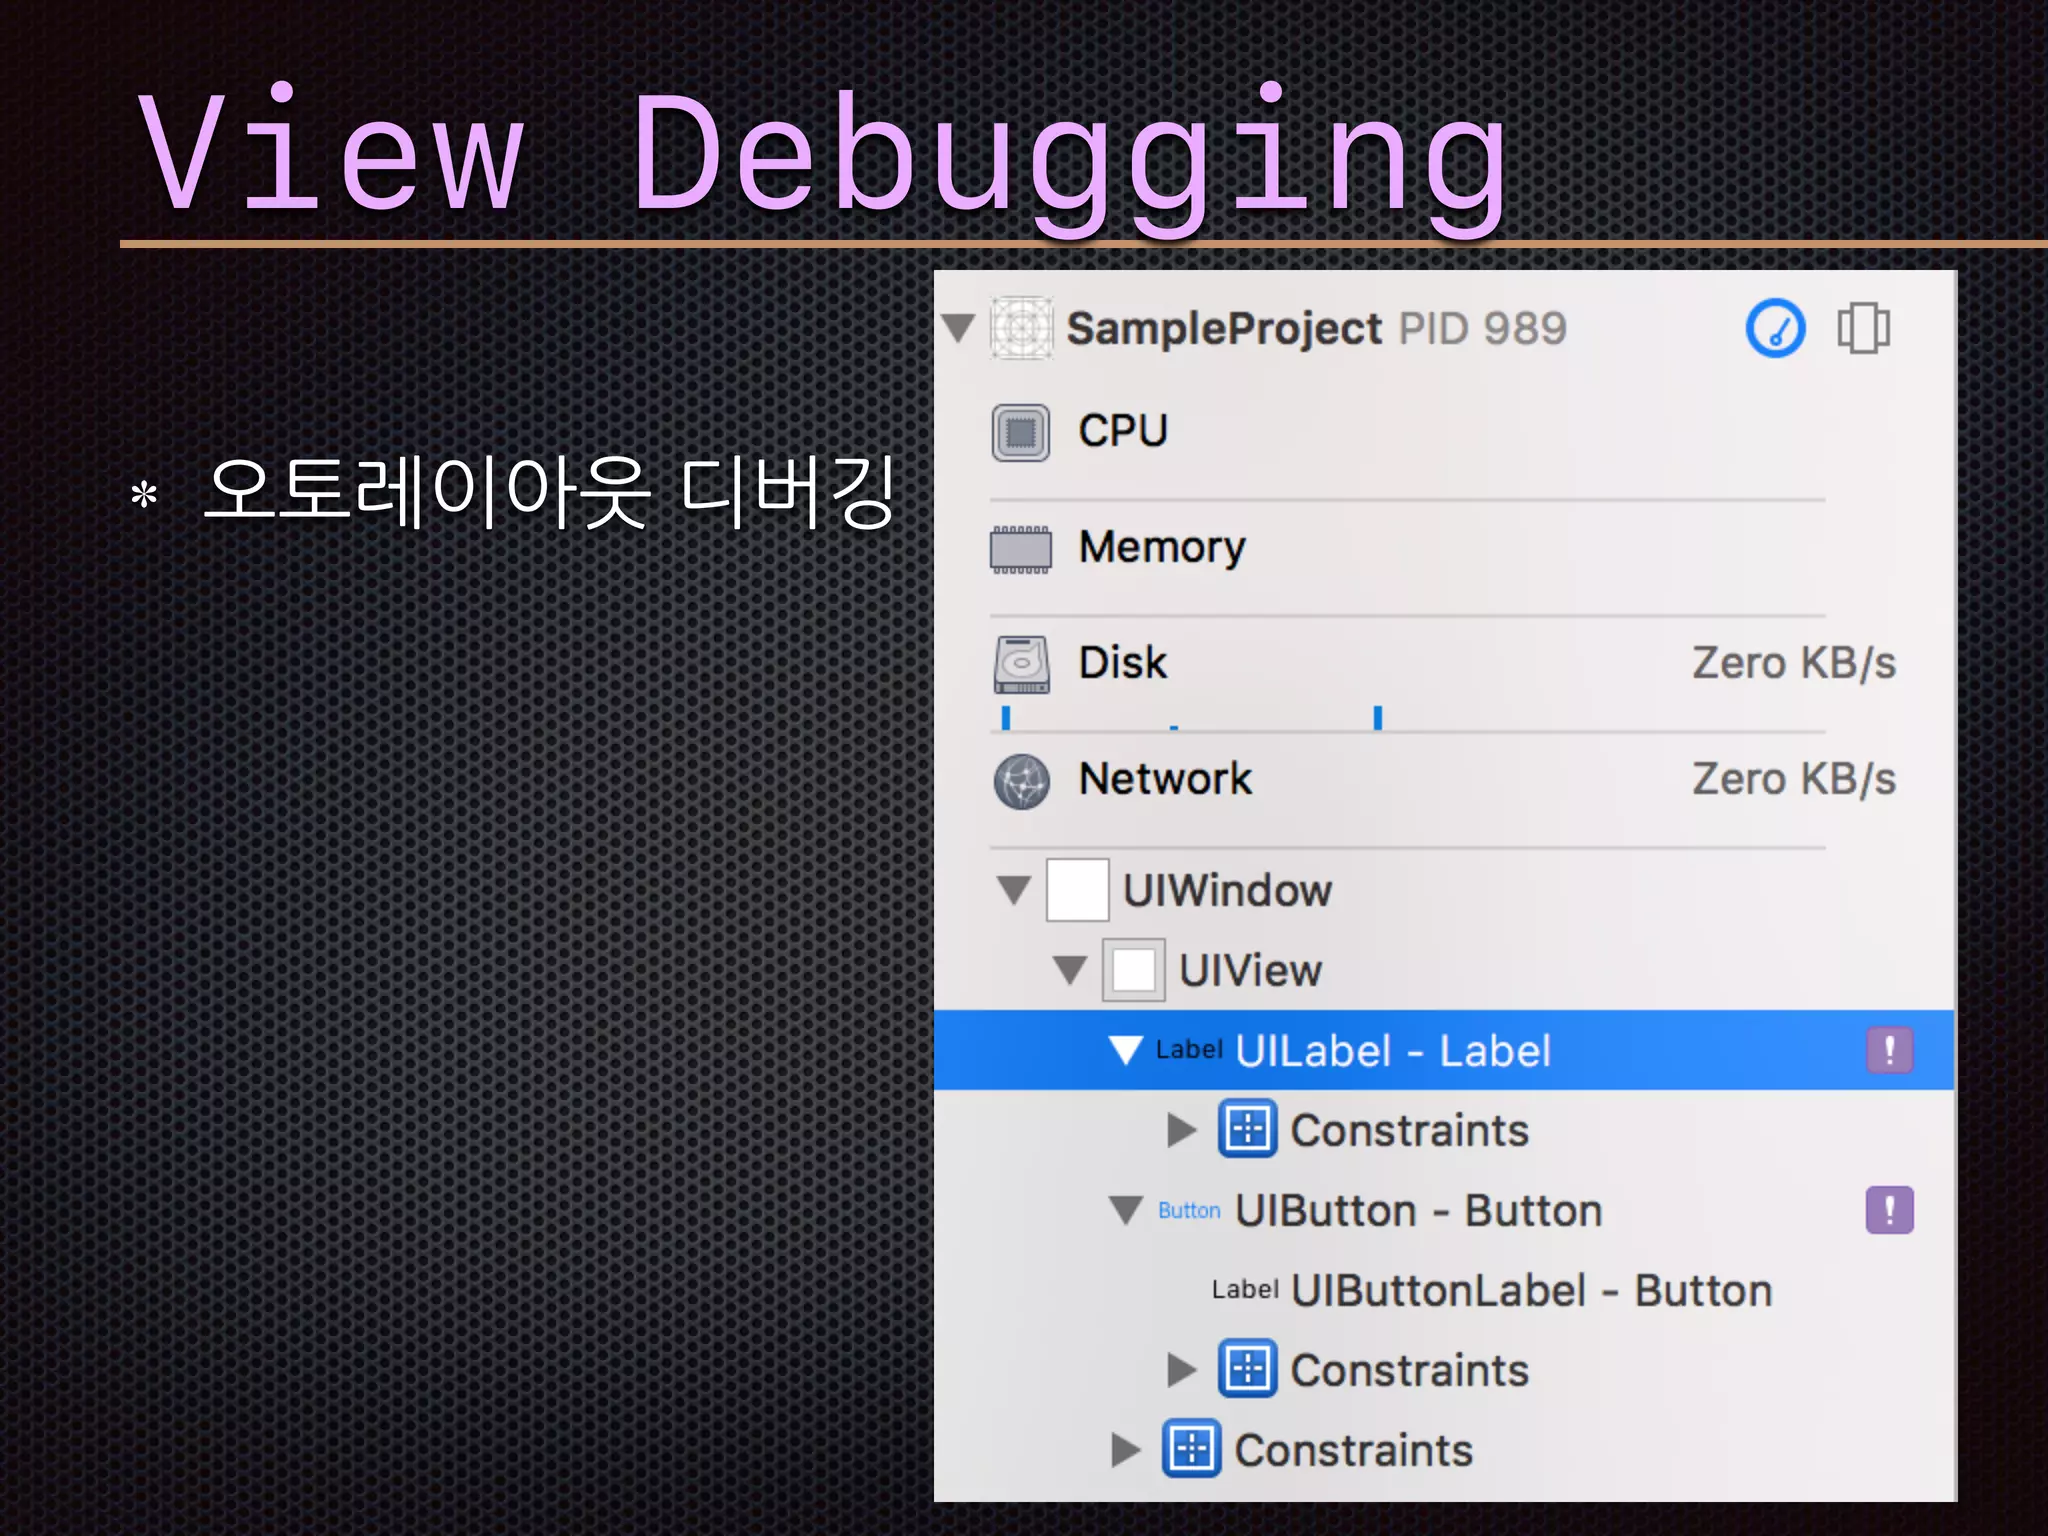Collapse the UIButton - Button node
The width and height of the screenshot is (2048, 1536).
coord(1126,1211)
